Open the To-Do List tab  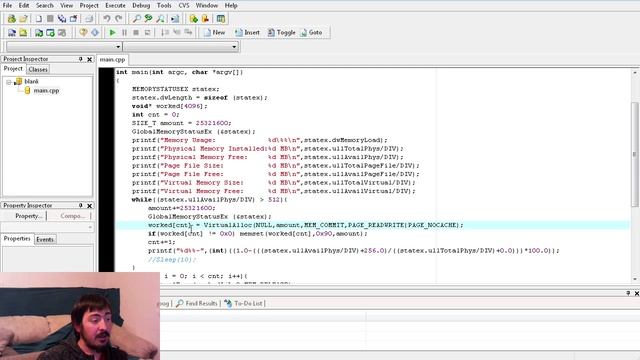pyautogui.click(x=244, y=303)
